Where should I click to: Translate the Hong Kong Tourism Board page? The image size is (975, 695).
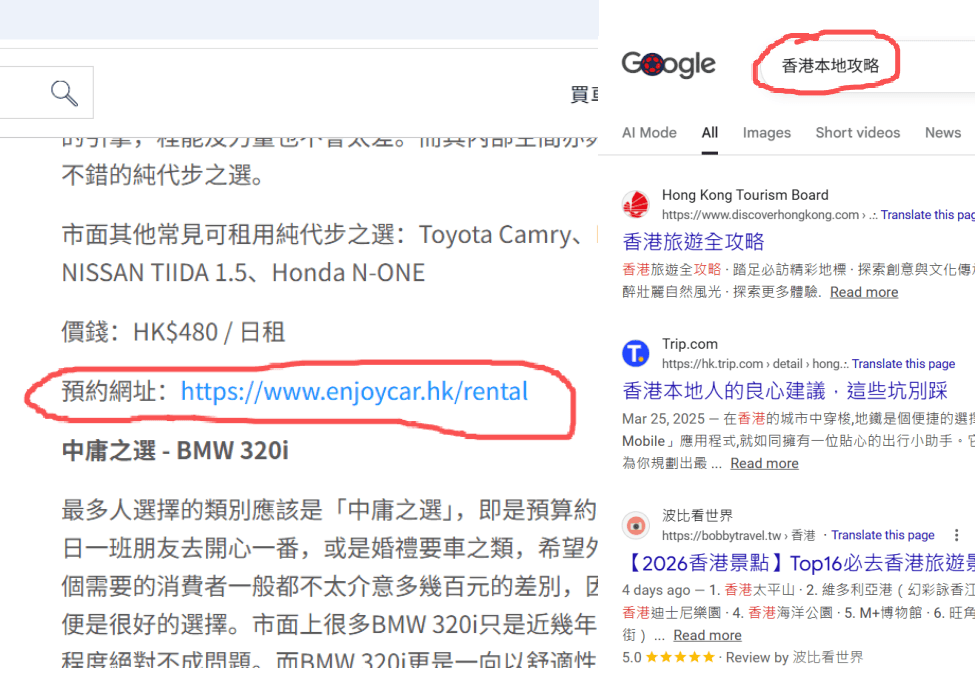tap(928, 215)
